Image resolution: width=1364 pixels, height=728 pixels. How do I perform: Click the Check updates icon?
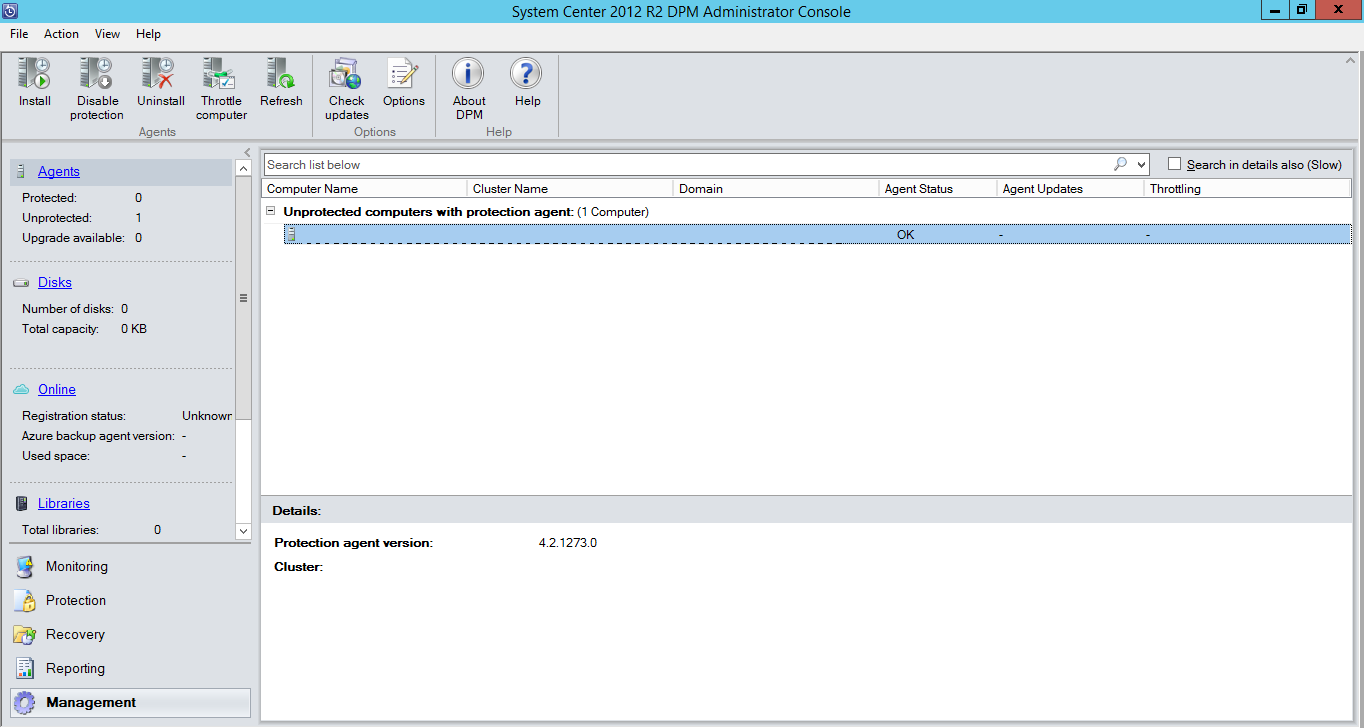345,85
